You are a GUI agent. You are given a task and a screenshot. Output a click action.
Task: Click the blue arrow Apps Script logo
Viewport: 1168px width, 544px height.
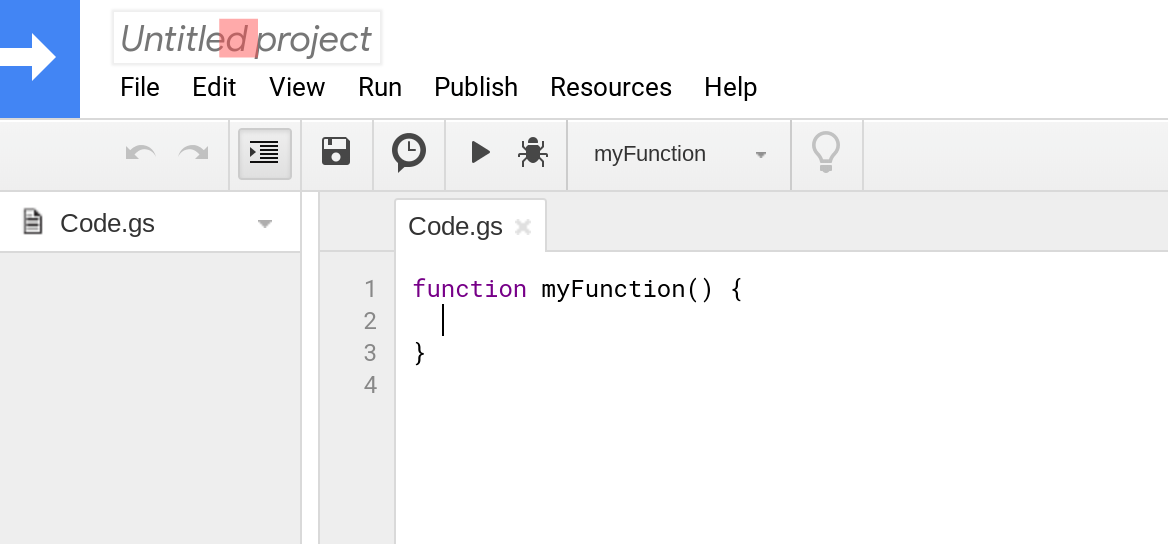point(39,59)
